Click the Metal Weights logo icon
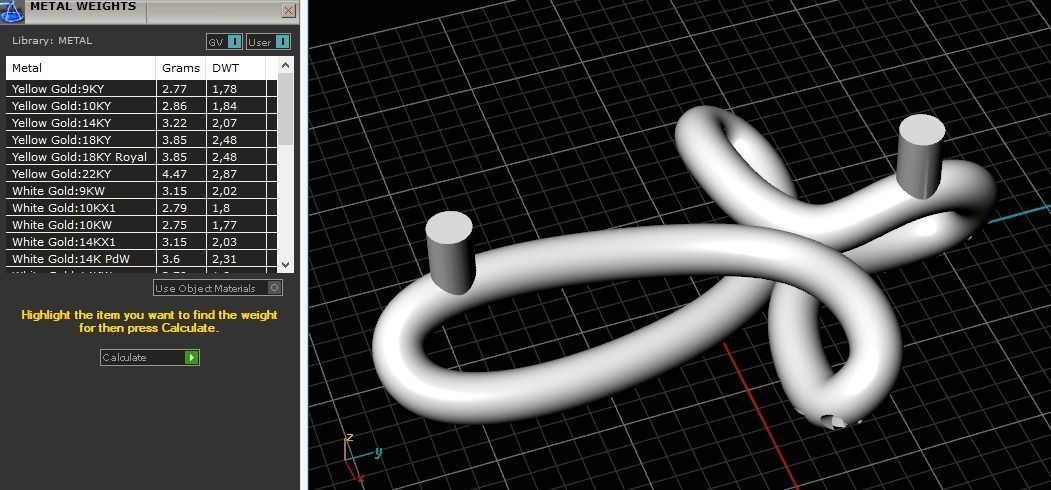Screen dimensions: 1051x490 click(x=12, y=11)
